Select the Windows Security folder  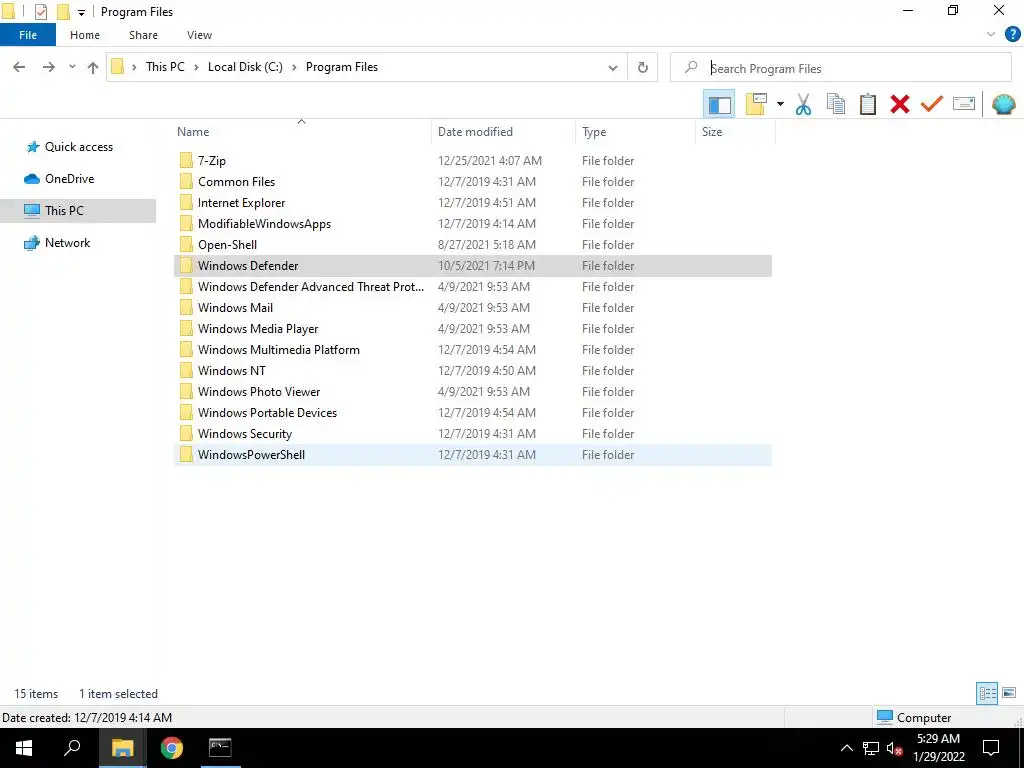[473, 434]
